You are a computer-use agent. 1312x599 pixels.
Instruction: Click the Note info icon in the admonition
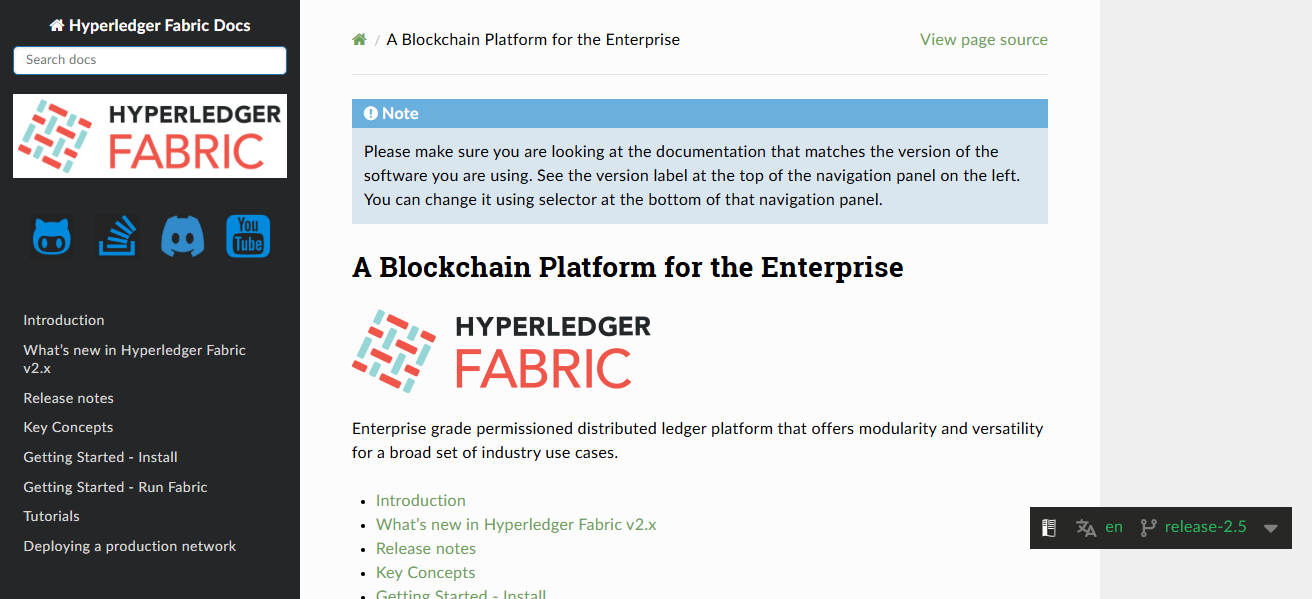(371, 113)
